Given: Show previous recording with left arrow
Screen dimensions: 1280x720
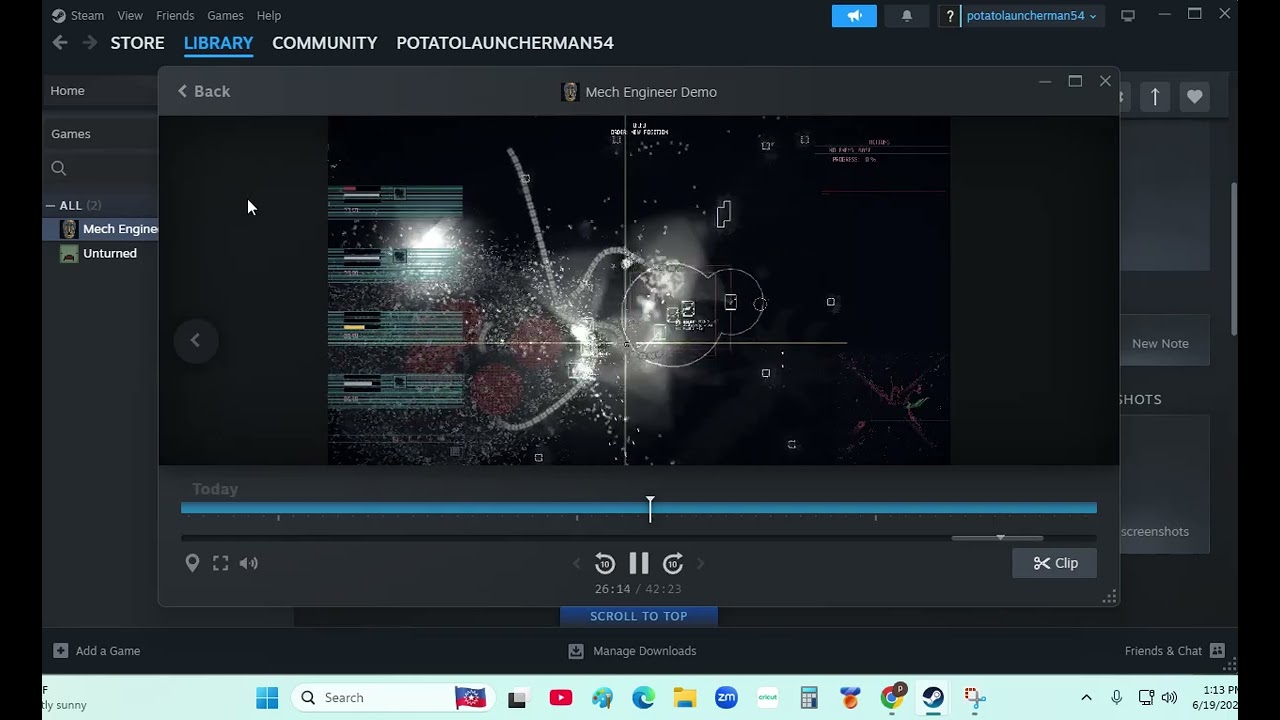Looking at the screenshot, I should click(195, 340).
